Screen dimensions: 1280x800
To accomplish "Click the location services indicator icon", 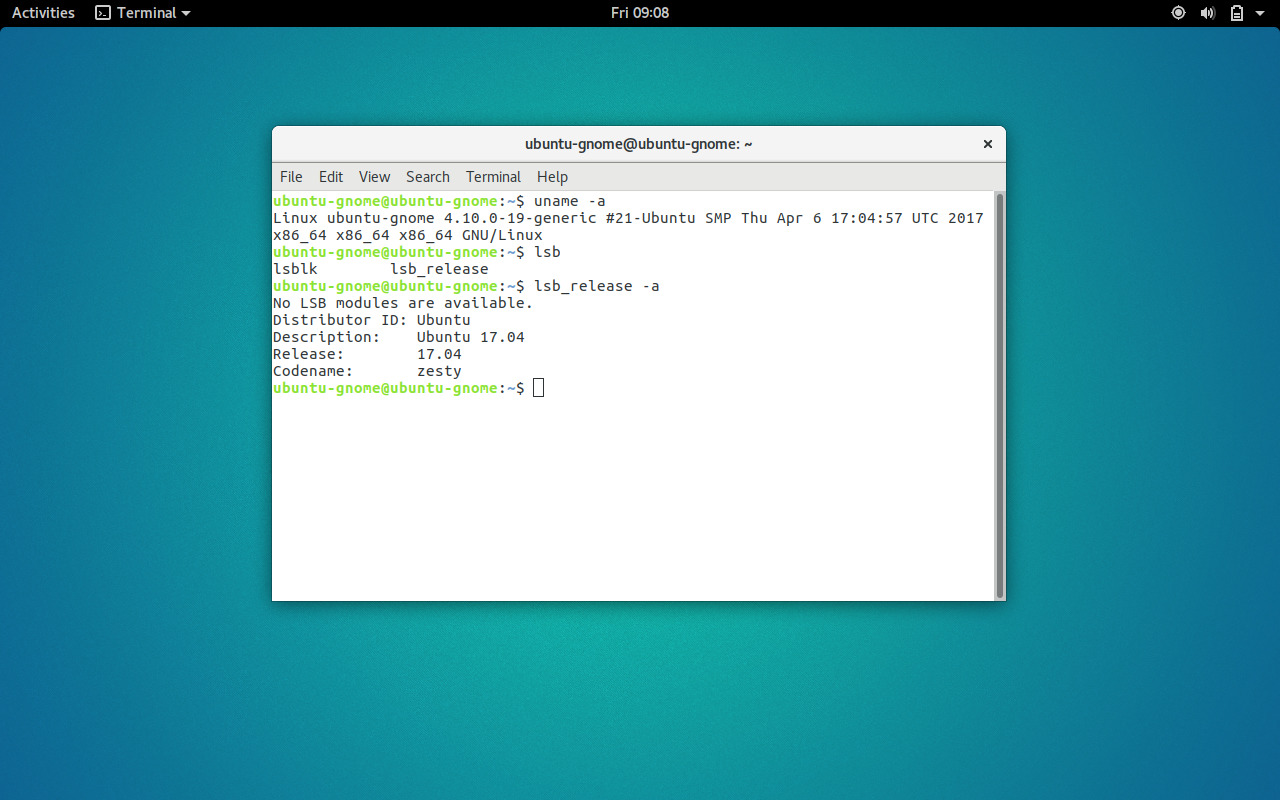I will (1178, 13).
